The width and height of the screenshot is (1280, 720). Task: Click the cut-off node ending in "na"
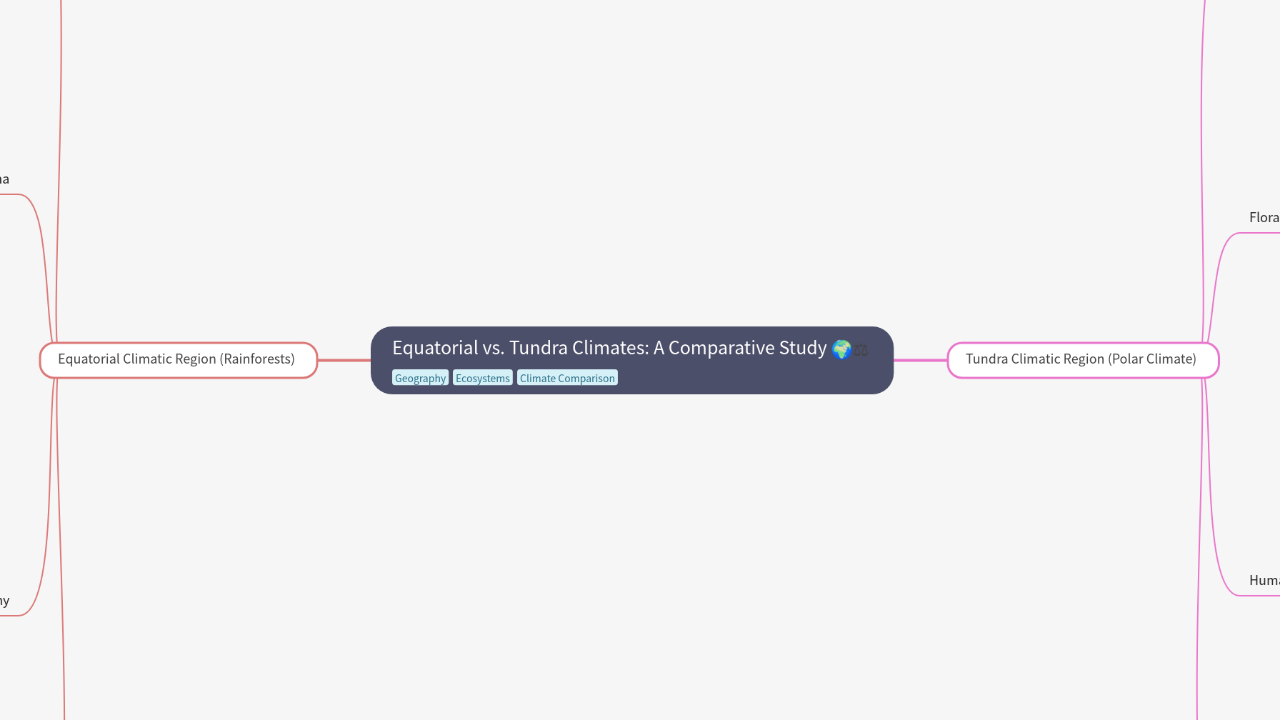[x=4, y=180]
